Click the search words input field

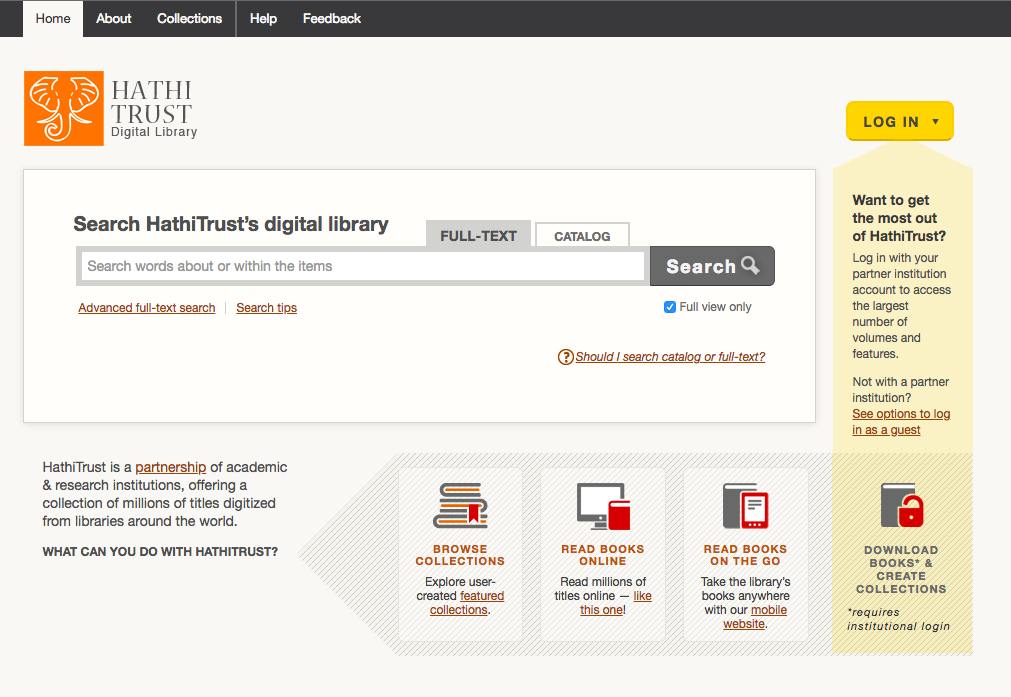click(363, 266)
